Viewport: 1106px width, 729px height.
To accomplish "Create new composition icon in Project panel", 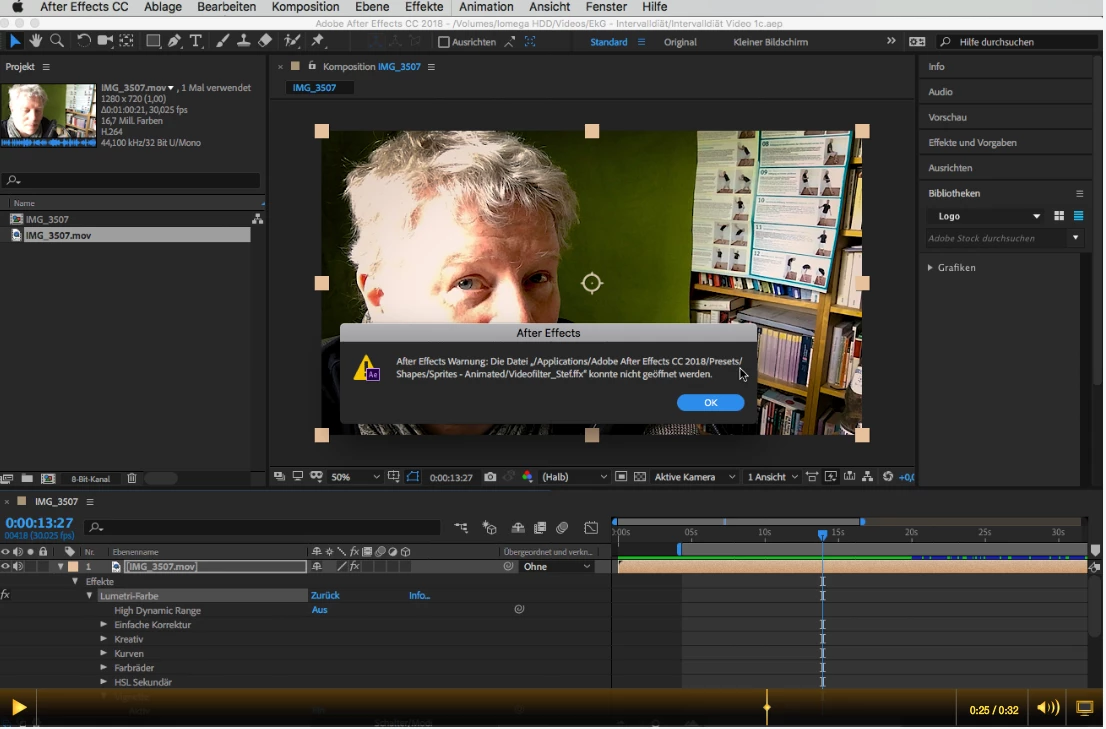I will [48, 479].
